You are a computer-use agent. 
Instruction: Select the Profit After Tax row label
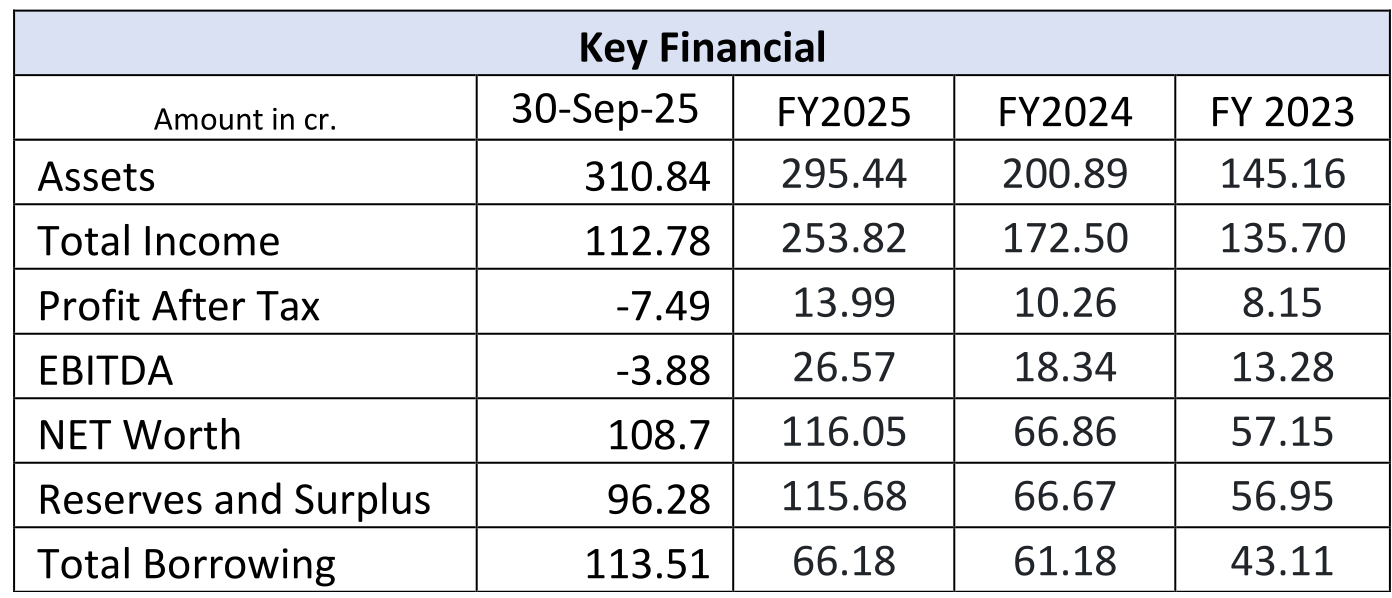pyautogui.click(x=179, y=306)
